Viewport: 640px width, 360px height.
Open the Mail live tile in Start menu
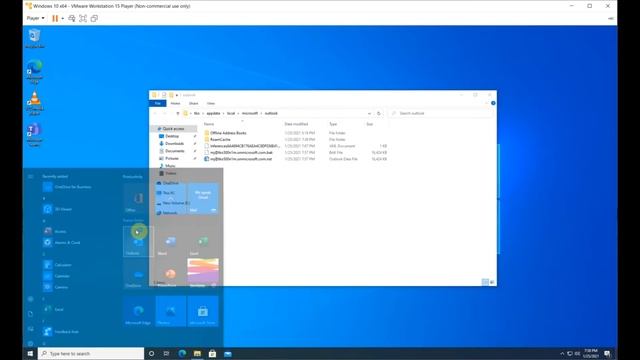click(x=202, y=198)
